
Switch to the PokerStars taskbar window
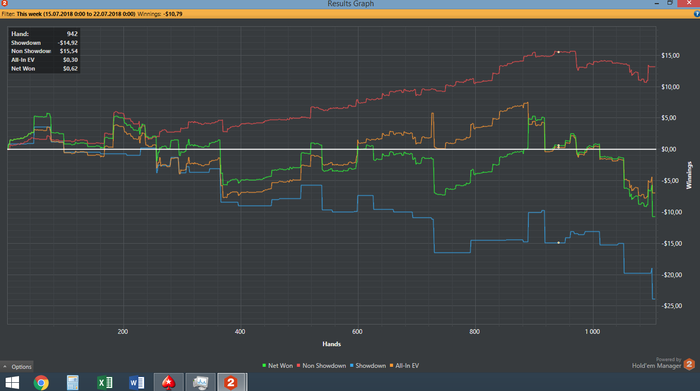tap(168, 383)
